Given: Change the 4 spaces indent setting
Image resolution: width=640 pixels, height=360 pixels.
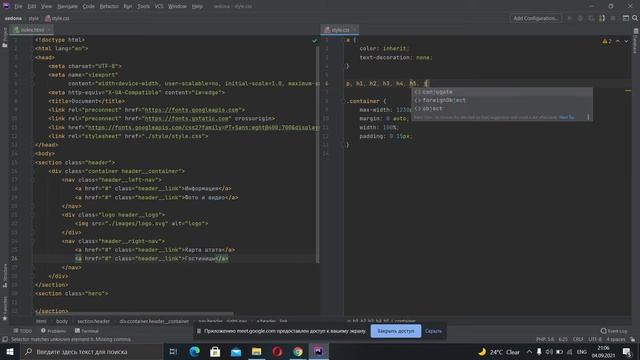Looking at the screenshot, I should [x=616, y=340].
